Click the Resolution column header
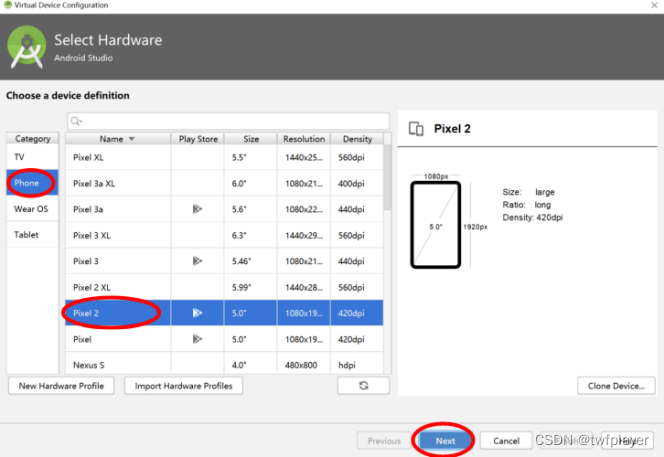This screenshot has height=457, width=664. coord(304,139)
